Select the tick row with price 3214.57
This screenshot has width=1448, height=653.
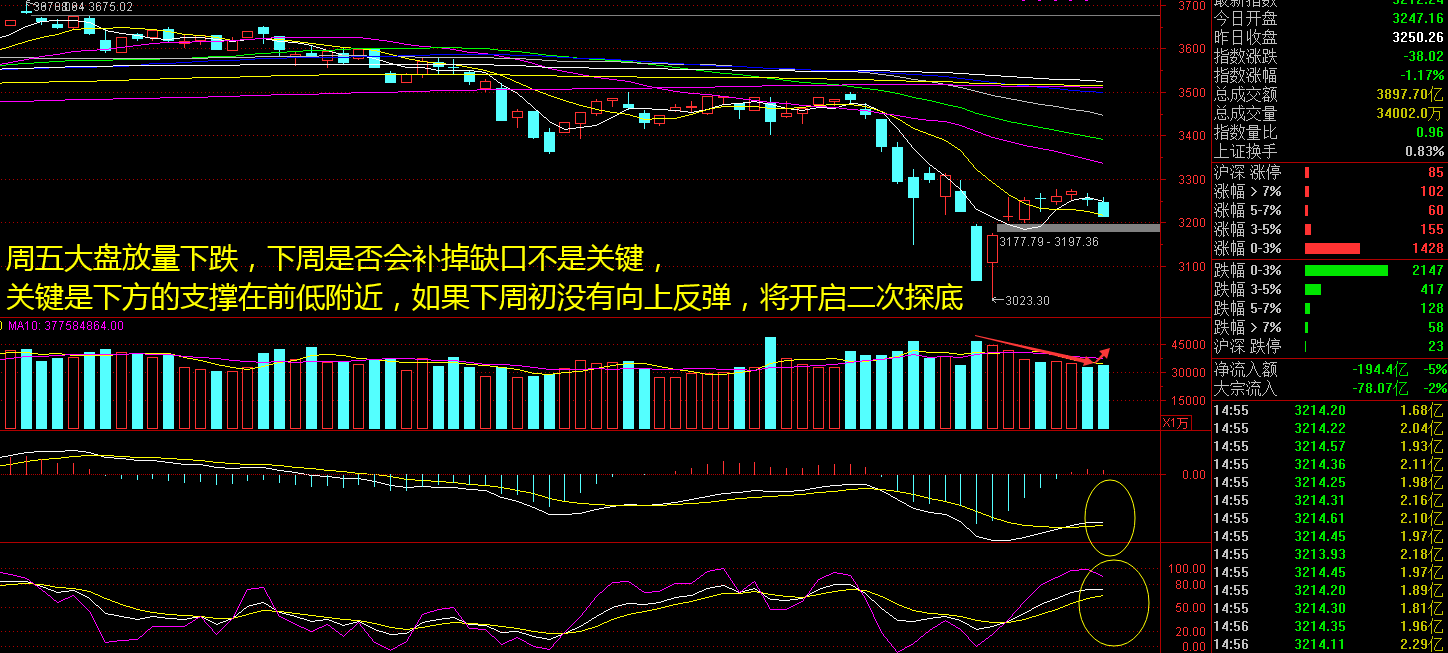(1329, 446)
